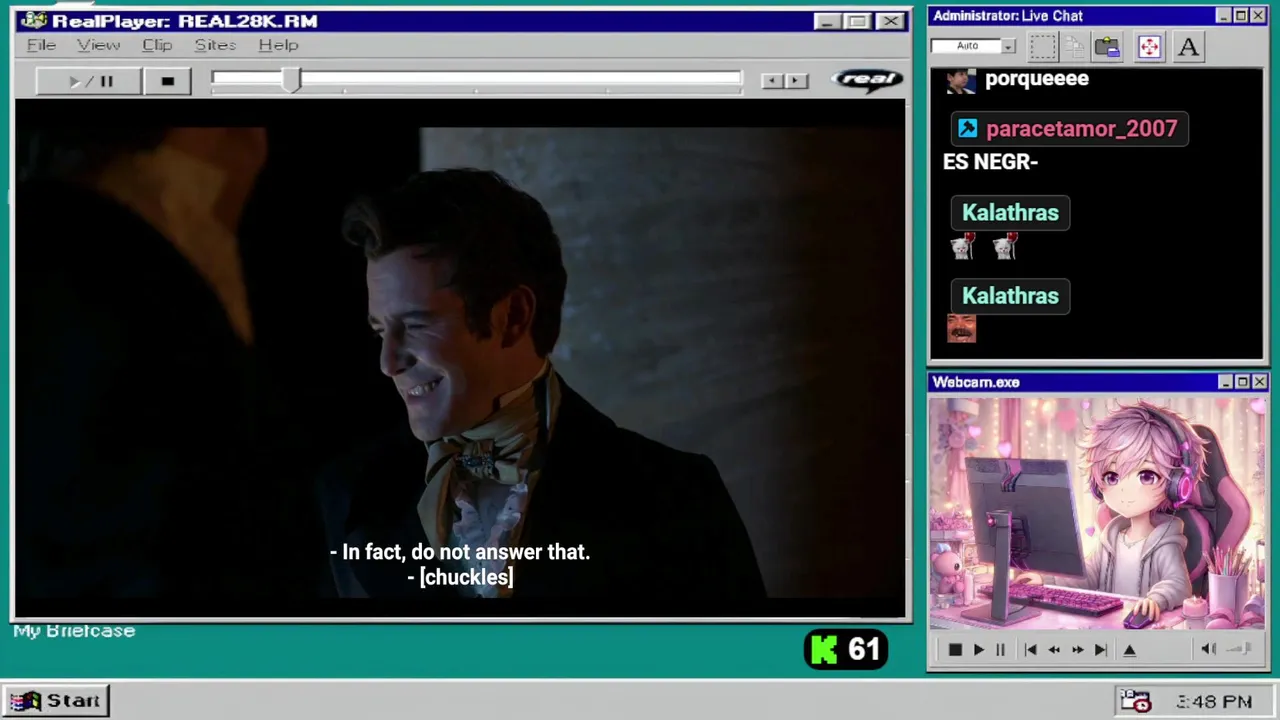This screenshot has width=1280, height=720.
Task: Click the previous clip arrow in RealPlayer
Action: (771, 81)
